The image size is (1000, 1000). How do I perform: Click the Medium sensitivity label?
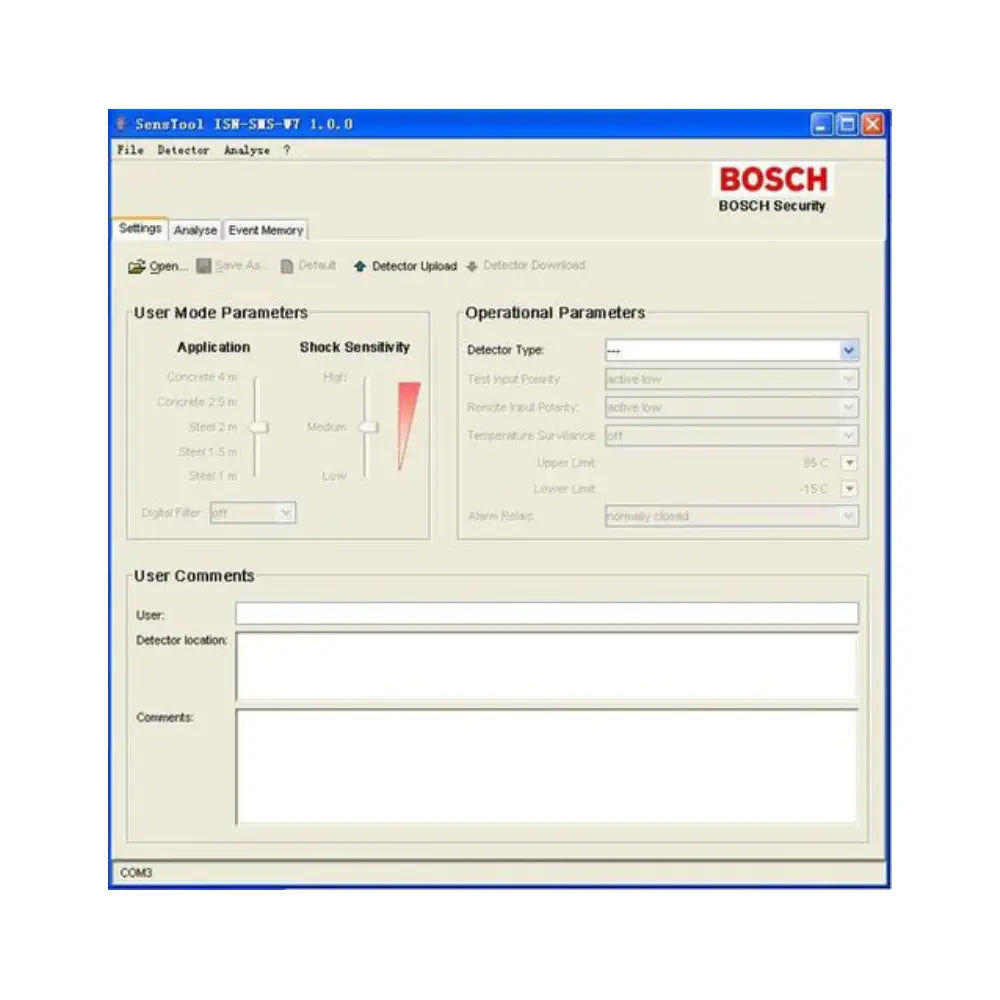coord(327,427)
